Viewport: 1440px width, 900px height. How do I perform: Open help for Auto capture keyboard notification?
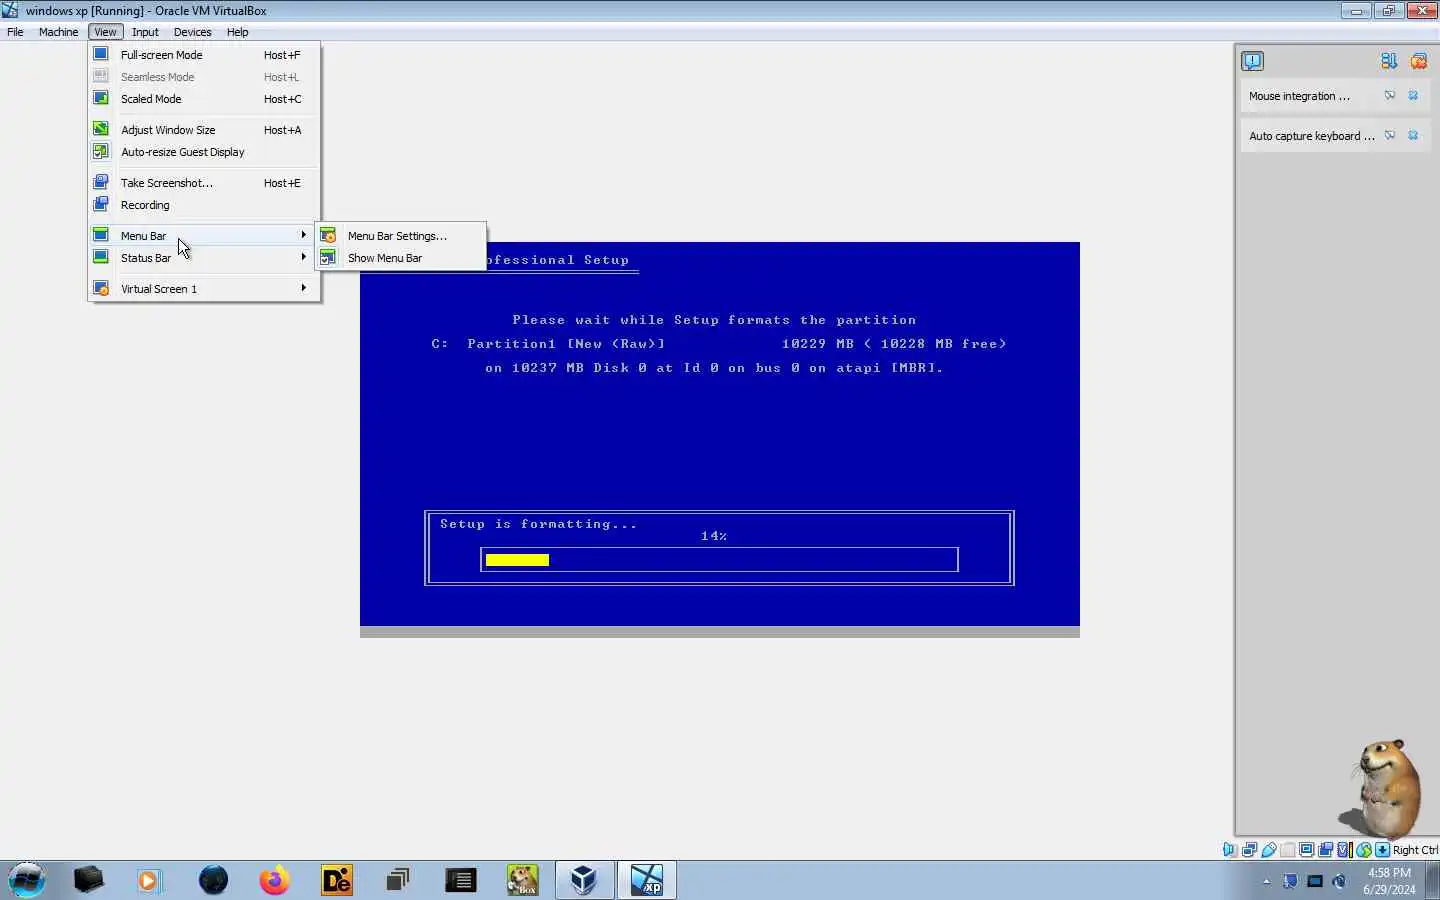1390,135
